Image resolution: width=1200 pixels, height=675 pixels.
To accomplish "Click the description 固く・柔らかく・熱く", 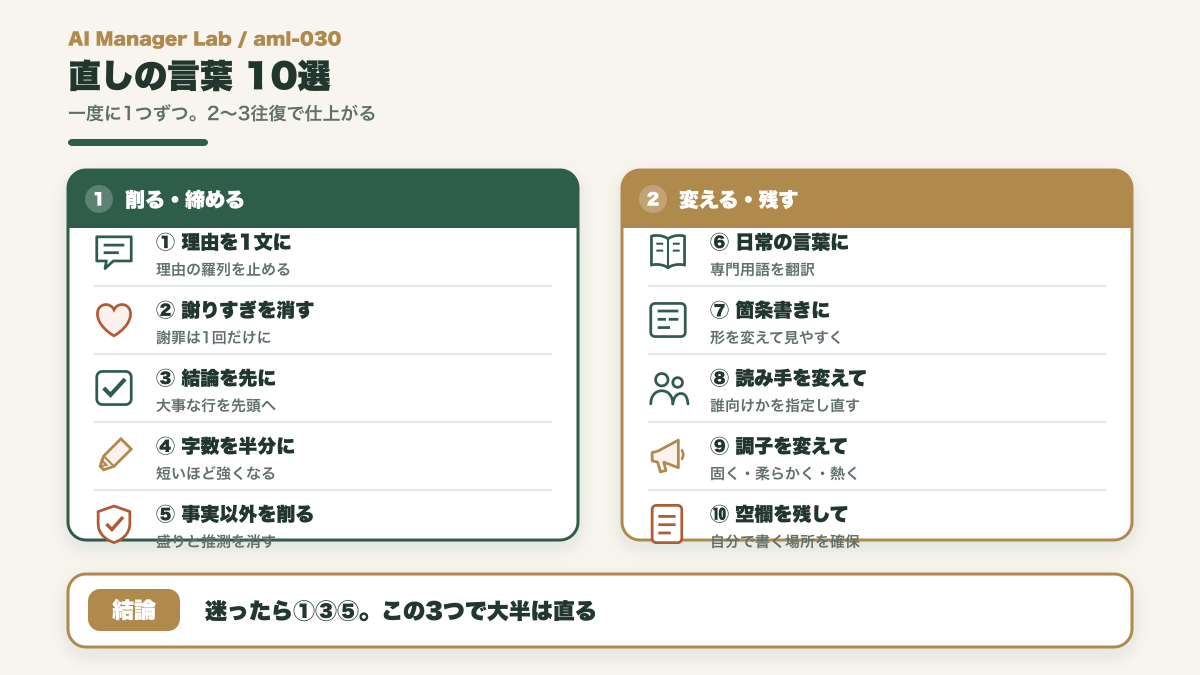I will (x=784, y=473).
